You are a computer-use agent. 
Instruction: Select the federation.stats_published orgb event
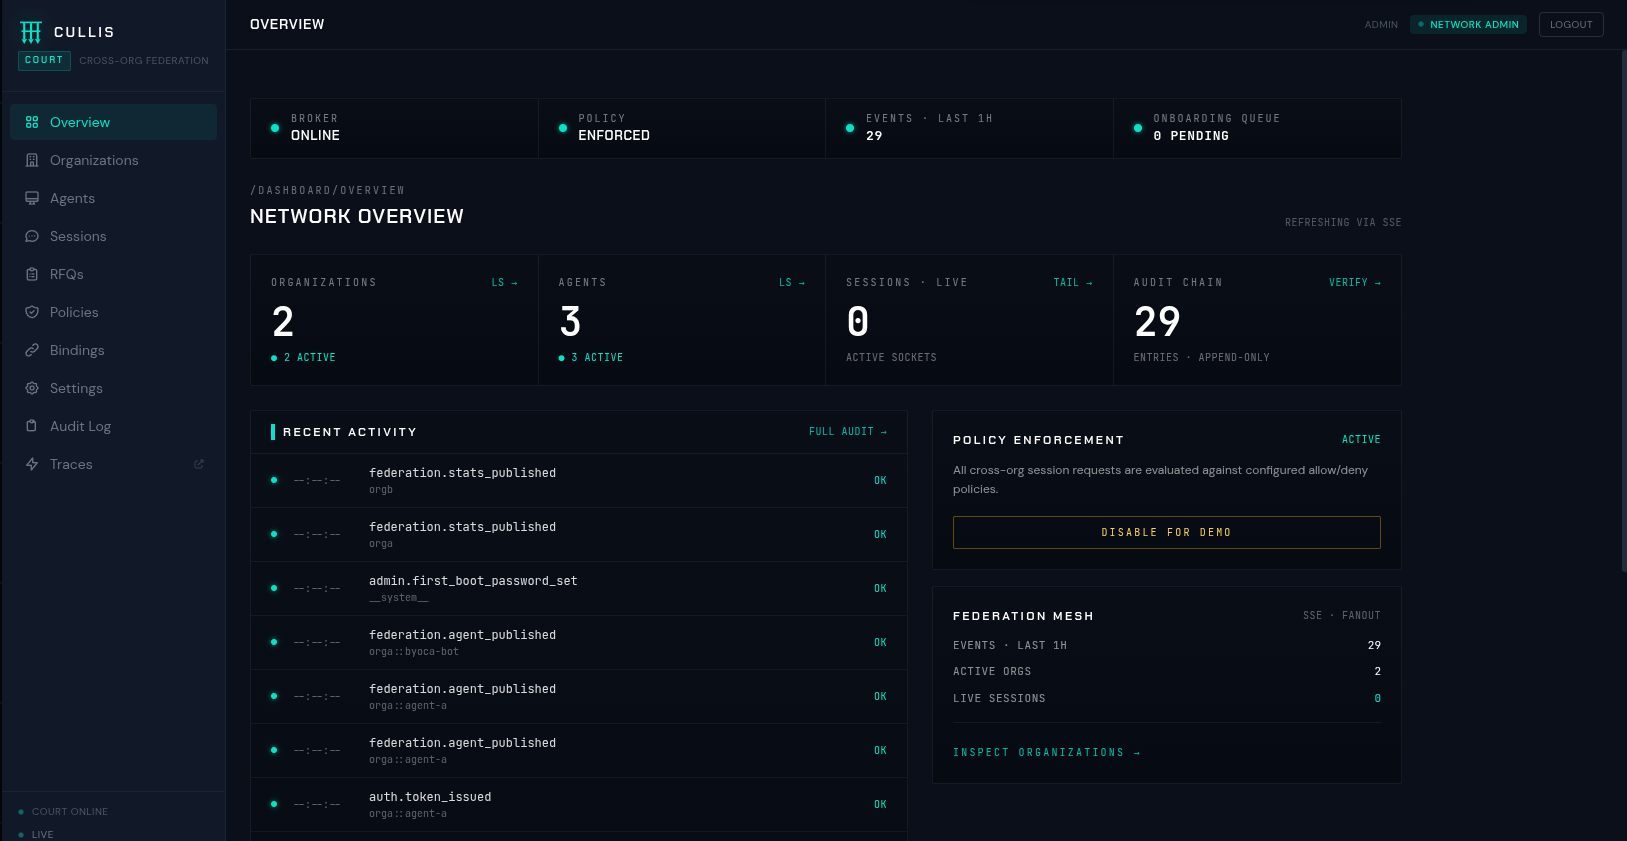(579, 480)
